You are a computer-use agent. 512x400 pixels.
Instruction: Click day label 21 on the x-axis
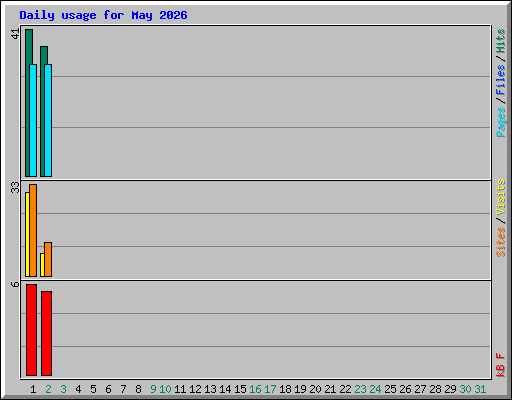click(x=330, y=389)
